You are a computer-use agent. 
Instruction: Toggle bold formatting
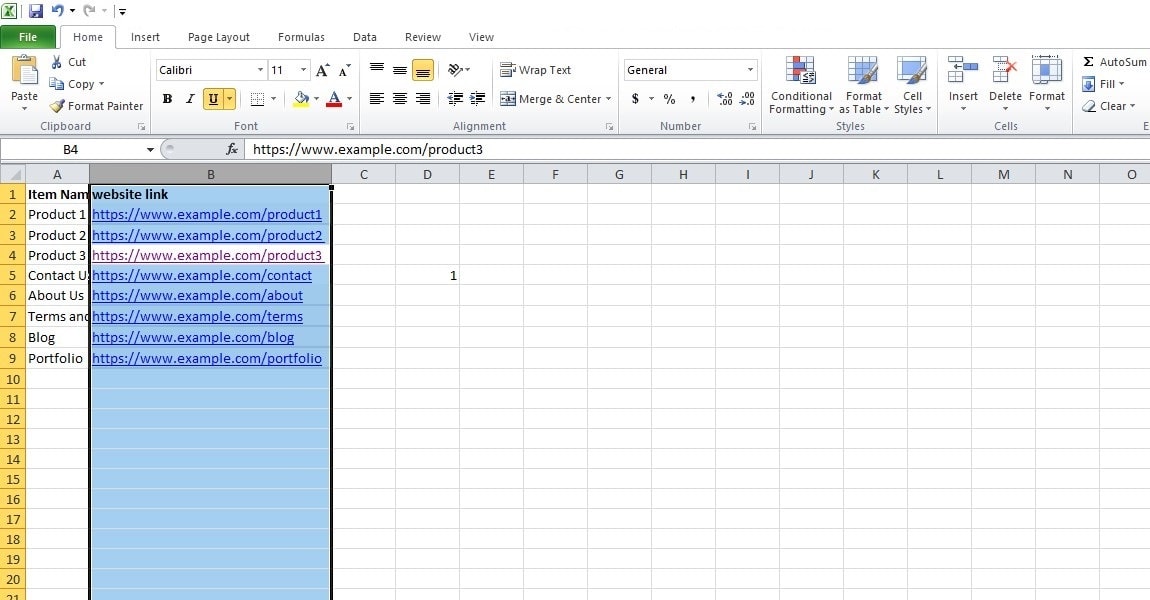167,99
